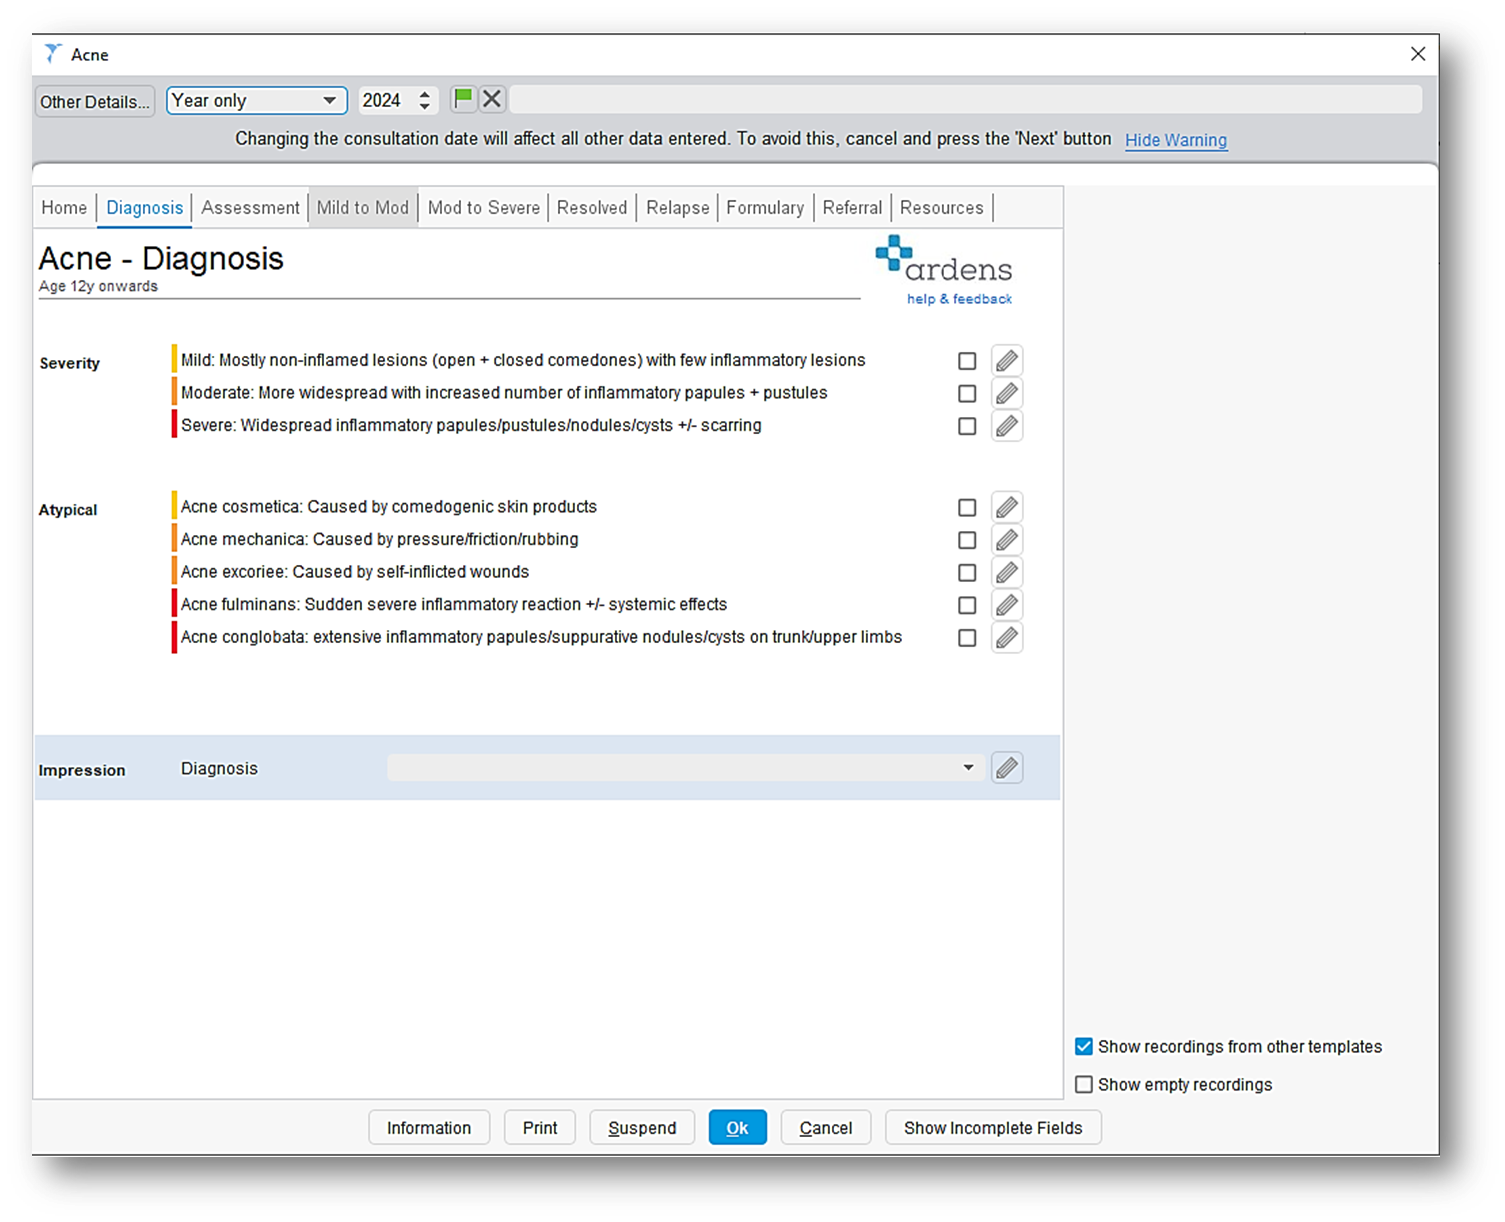Click the 2024 year value field
The image size is (1505, 1222).
[387, 100]
